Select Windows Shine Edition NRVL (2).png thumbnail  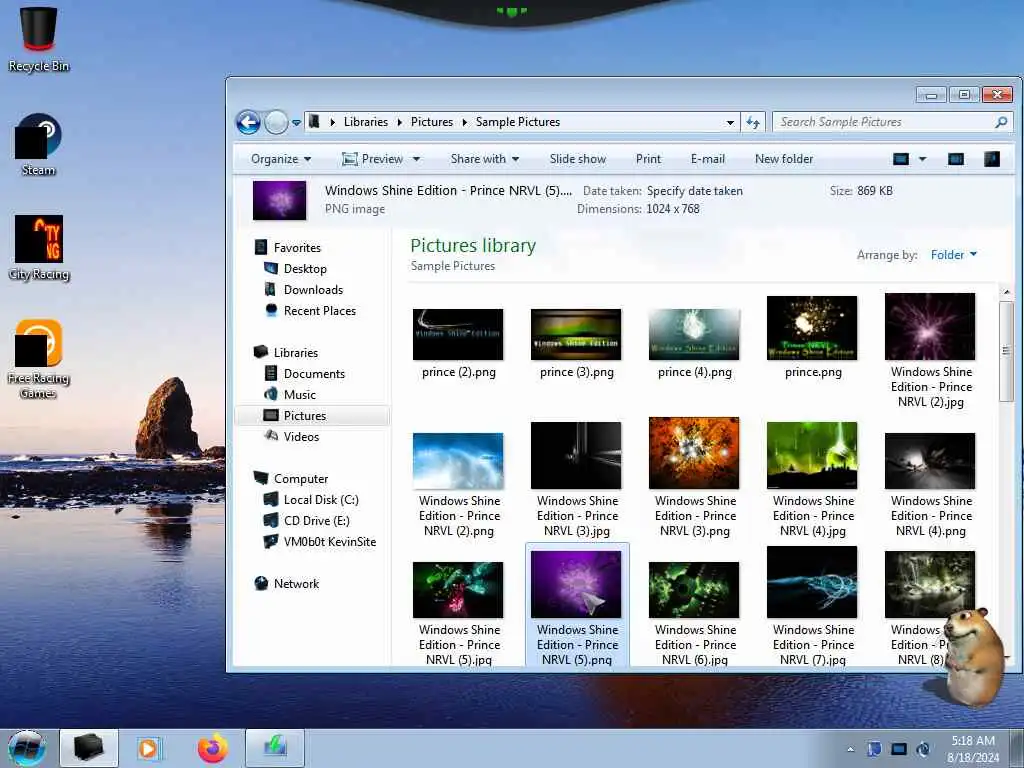[458, 460]
